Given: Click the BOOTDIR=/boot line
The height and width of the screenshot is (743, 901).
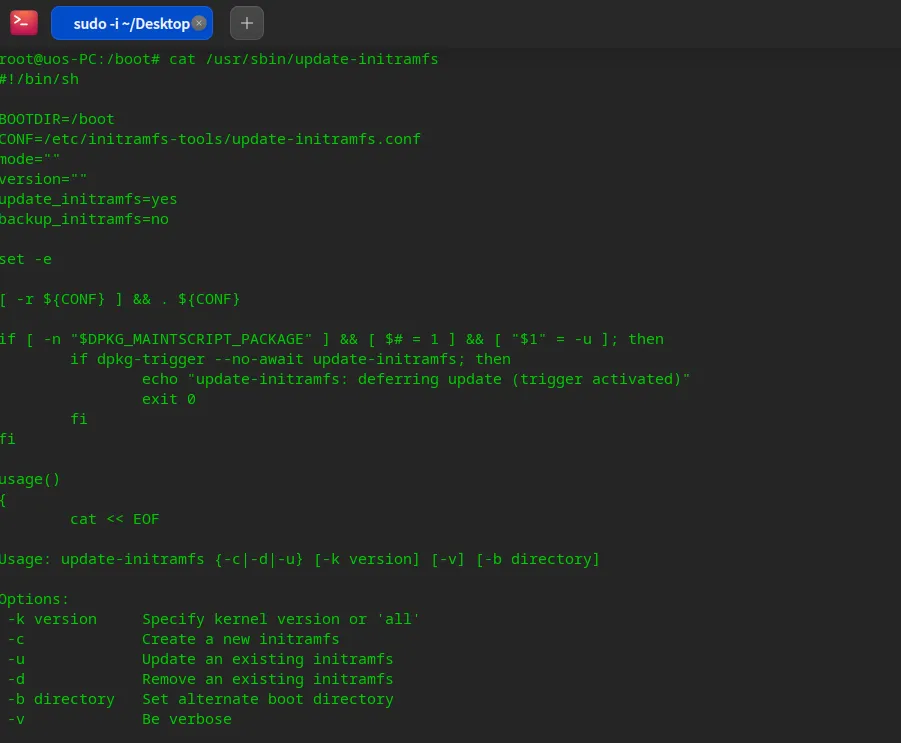Looking at the screenshot, I should (x=57, y=119).
